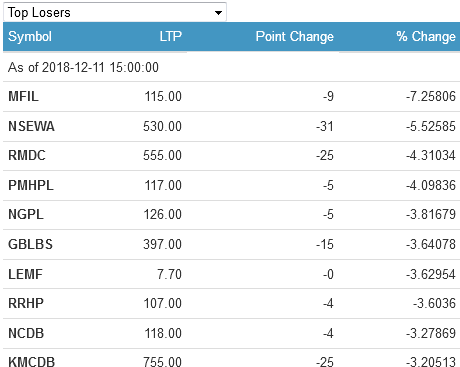Select the RMDC stock symbol

(x=27, y=156)
